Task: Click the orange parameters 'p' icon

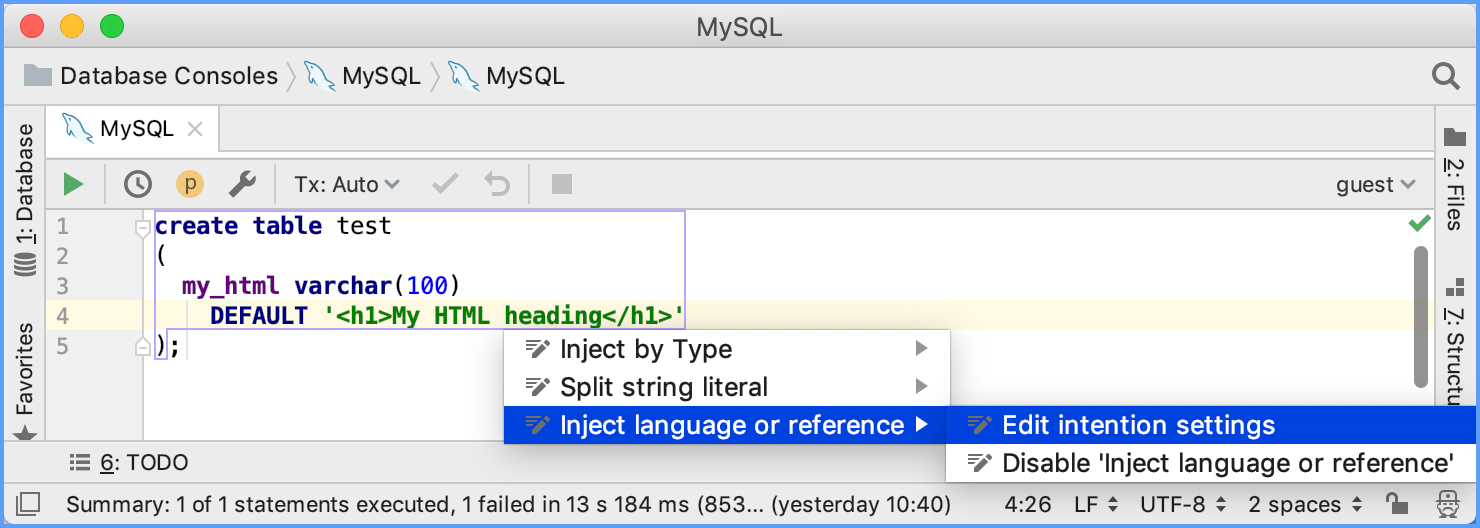Action: [189, 184]
